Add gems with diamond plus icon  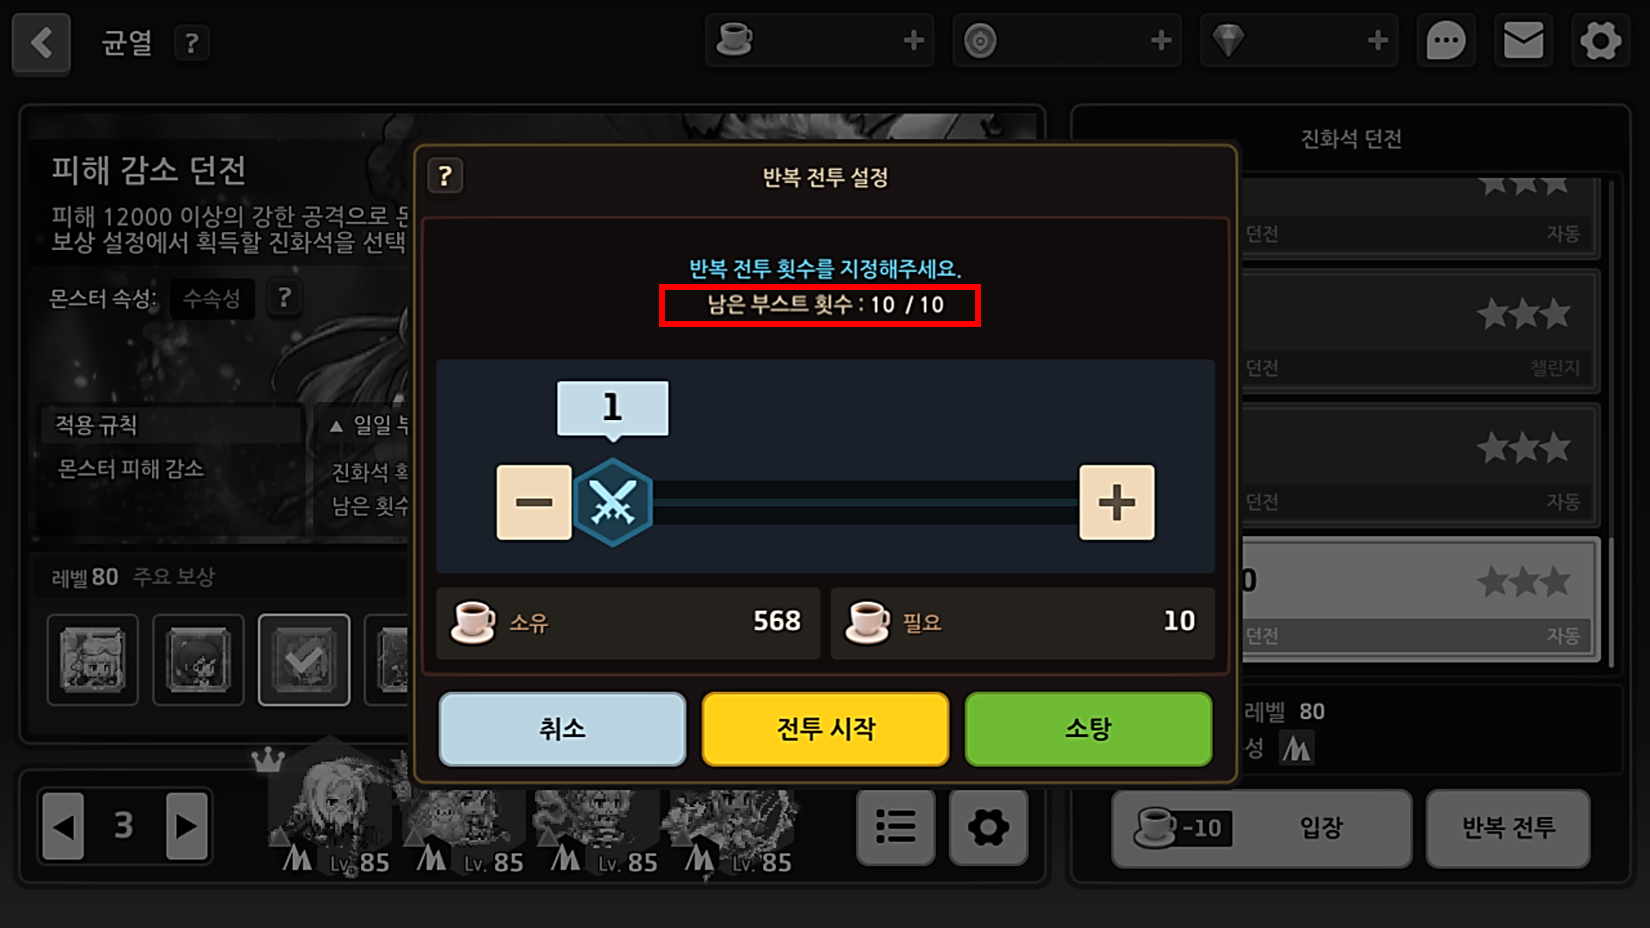pos(1377,41)
